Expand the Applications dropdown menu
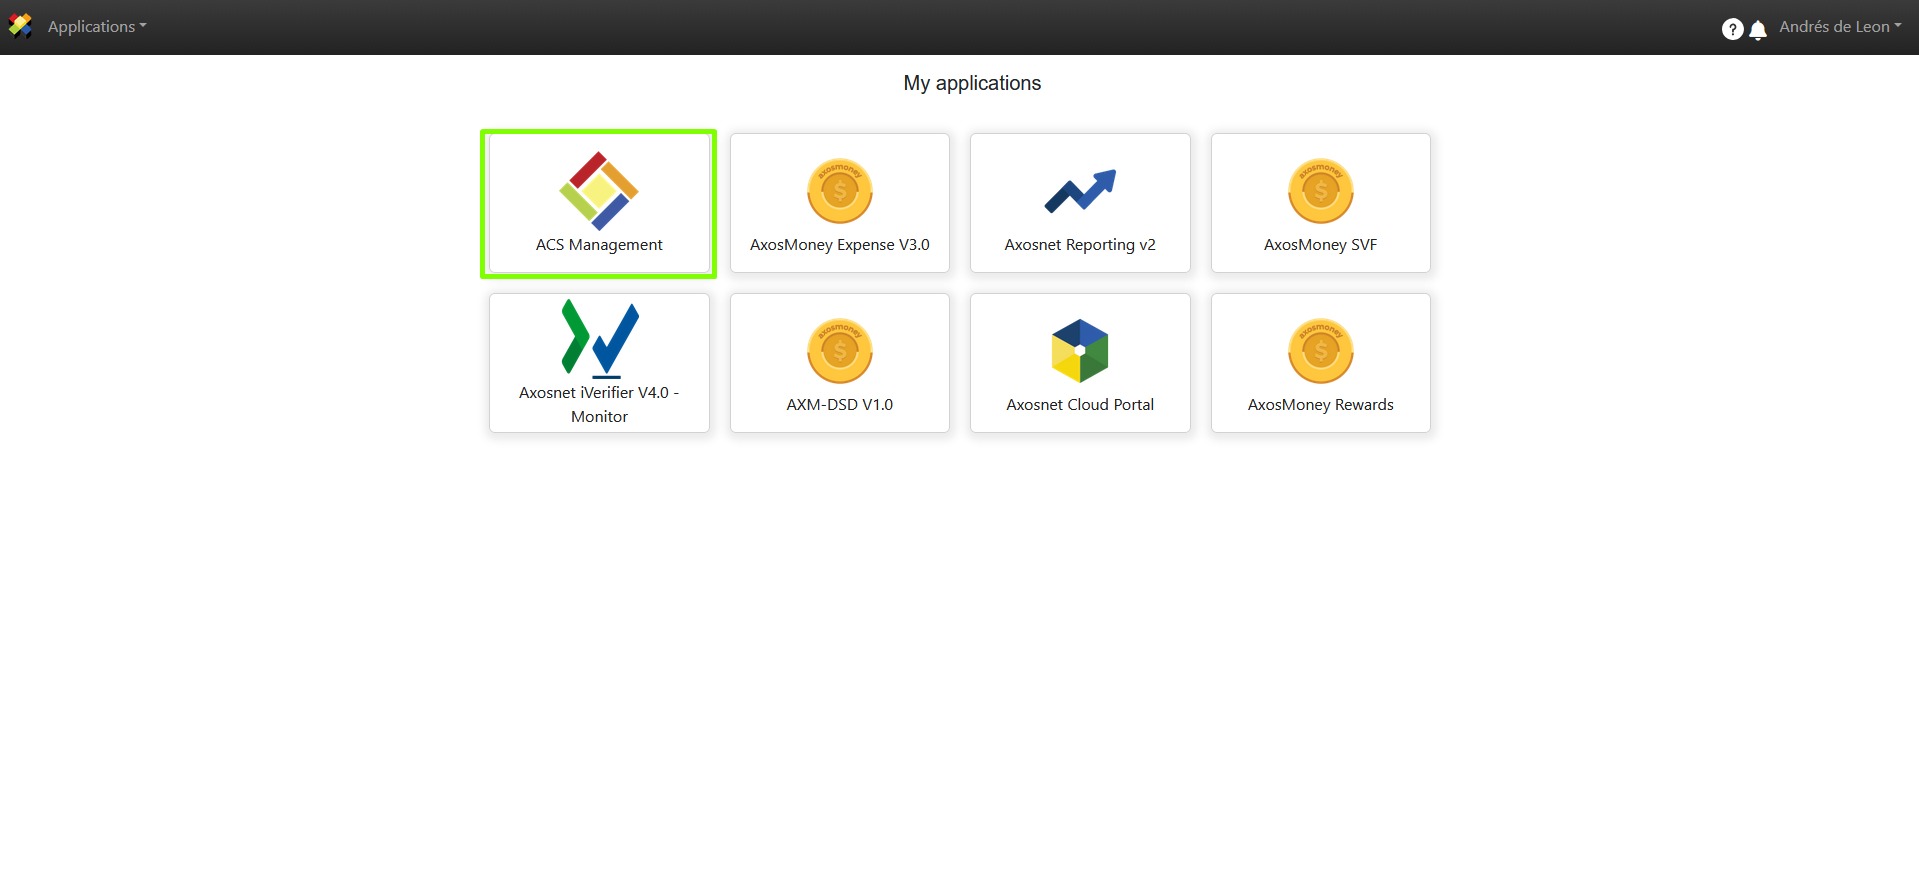1919x878 pixels. point(97,27)
